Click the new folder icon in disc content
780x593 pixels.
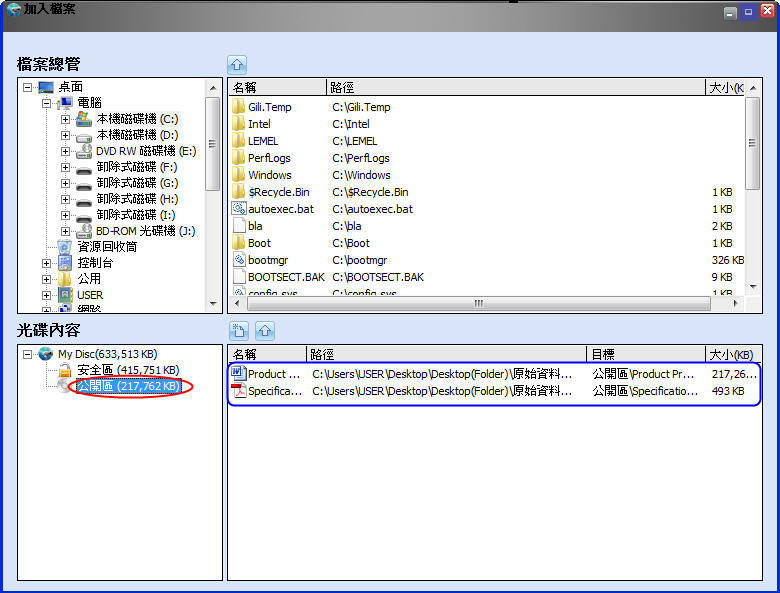(239, 330)
